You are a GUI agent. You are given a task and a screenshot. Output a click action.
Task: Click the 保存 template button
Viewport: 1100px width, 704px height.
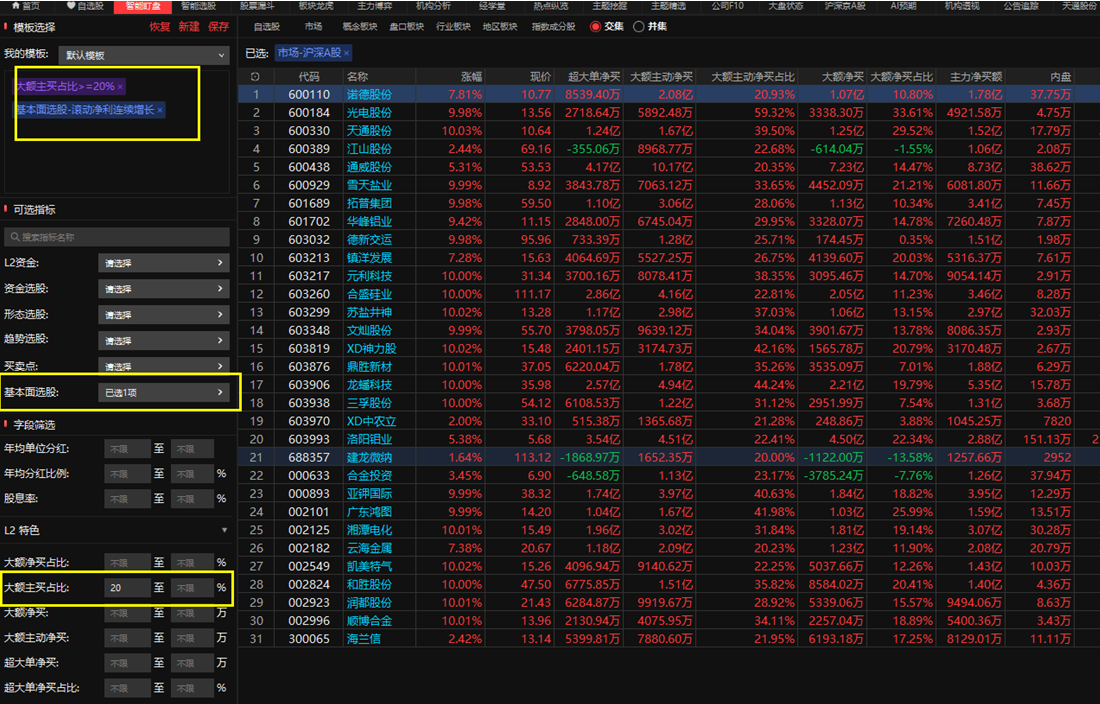[x=218, y=27]
